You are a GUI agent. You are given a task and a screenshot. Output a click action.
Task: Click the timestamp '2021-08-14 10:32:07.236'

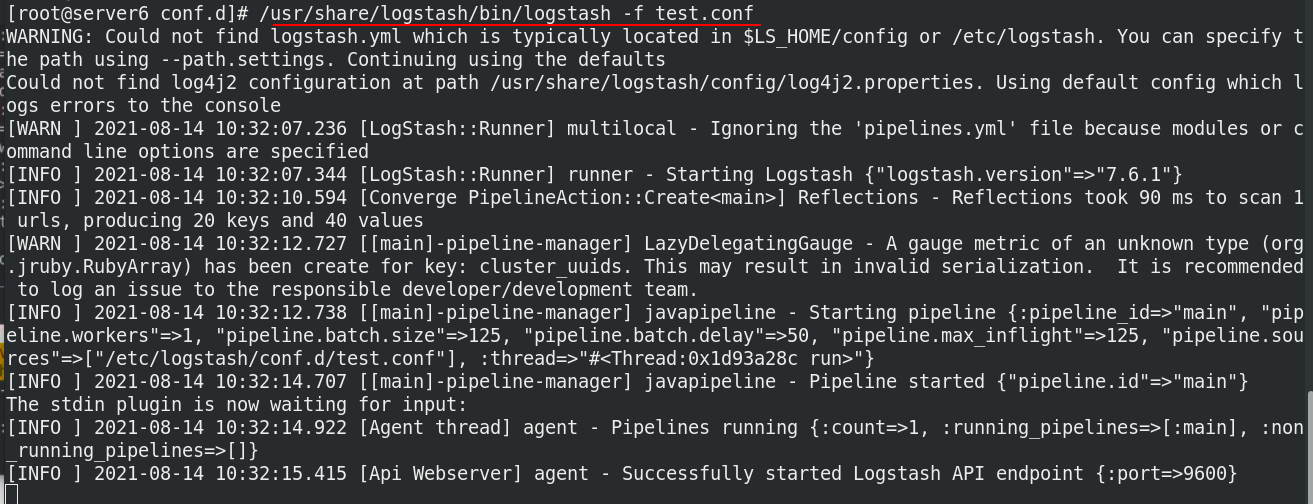point(221,128)
